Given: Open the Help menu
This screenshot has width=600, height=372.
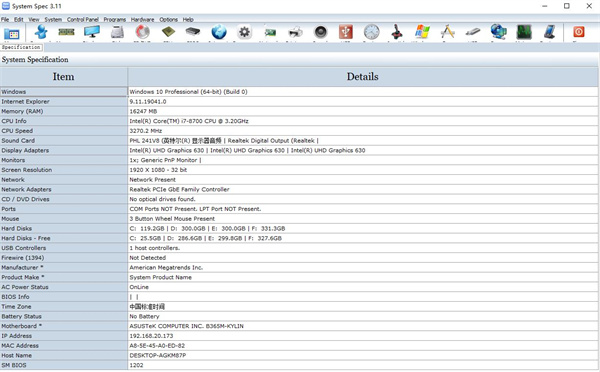Looking at the screenshot, I should click(188, 19).
